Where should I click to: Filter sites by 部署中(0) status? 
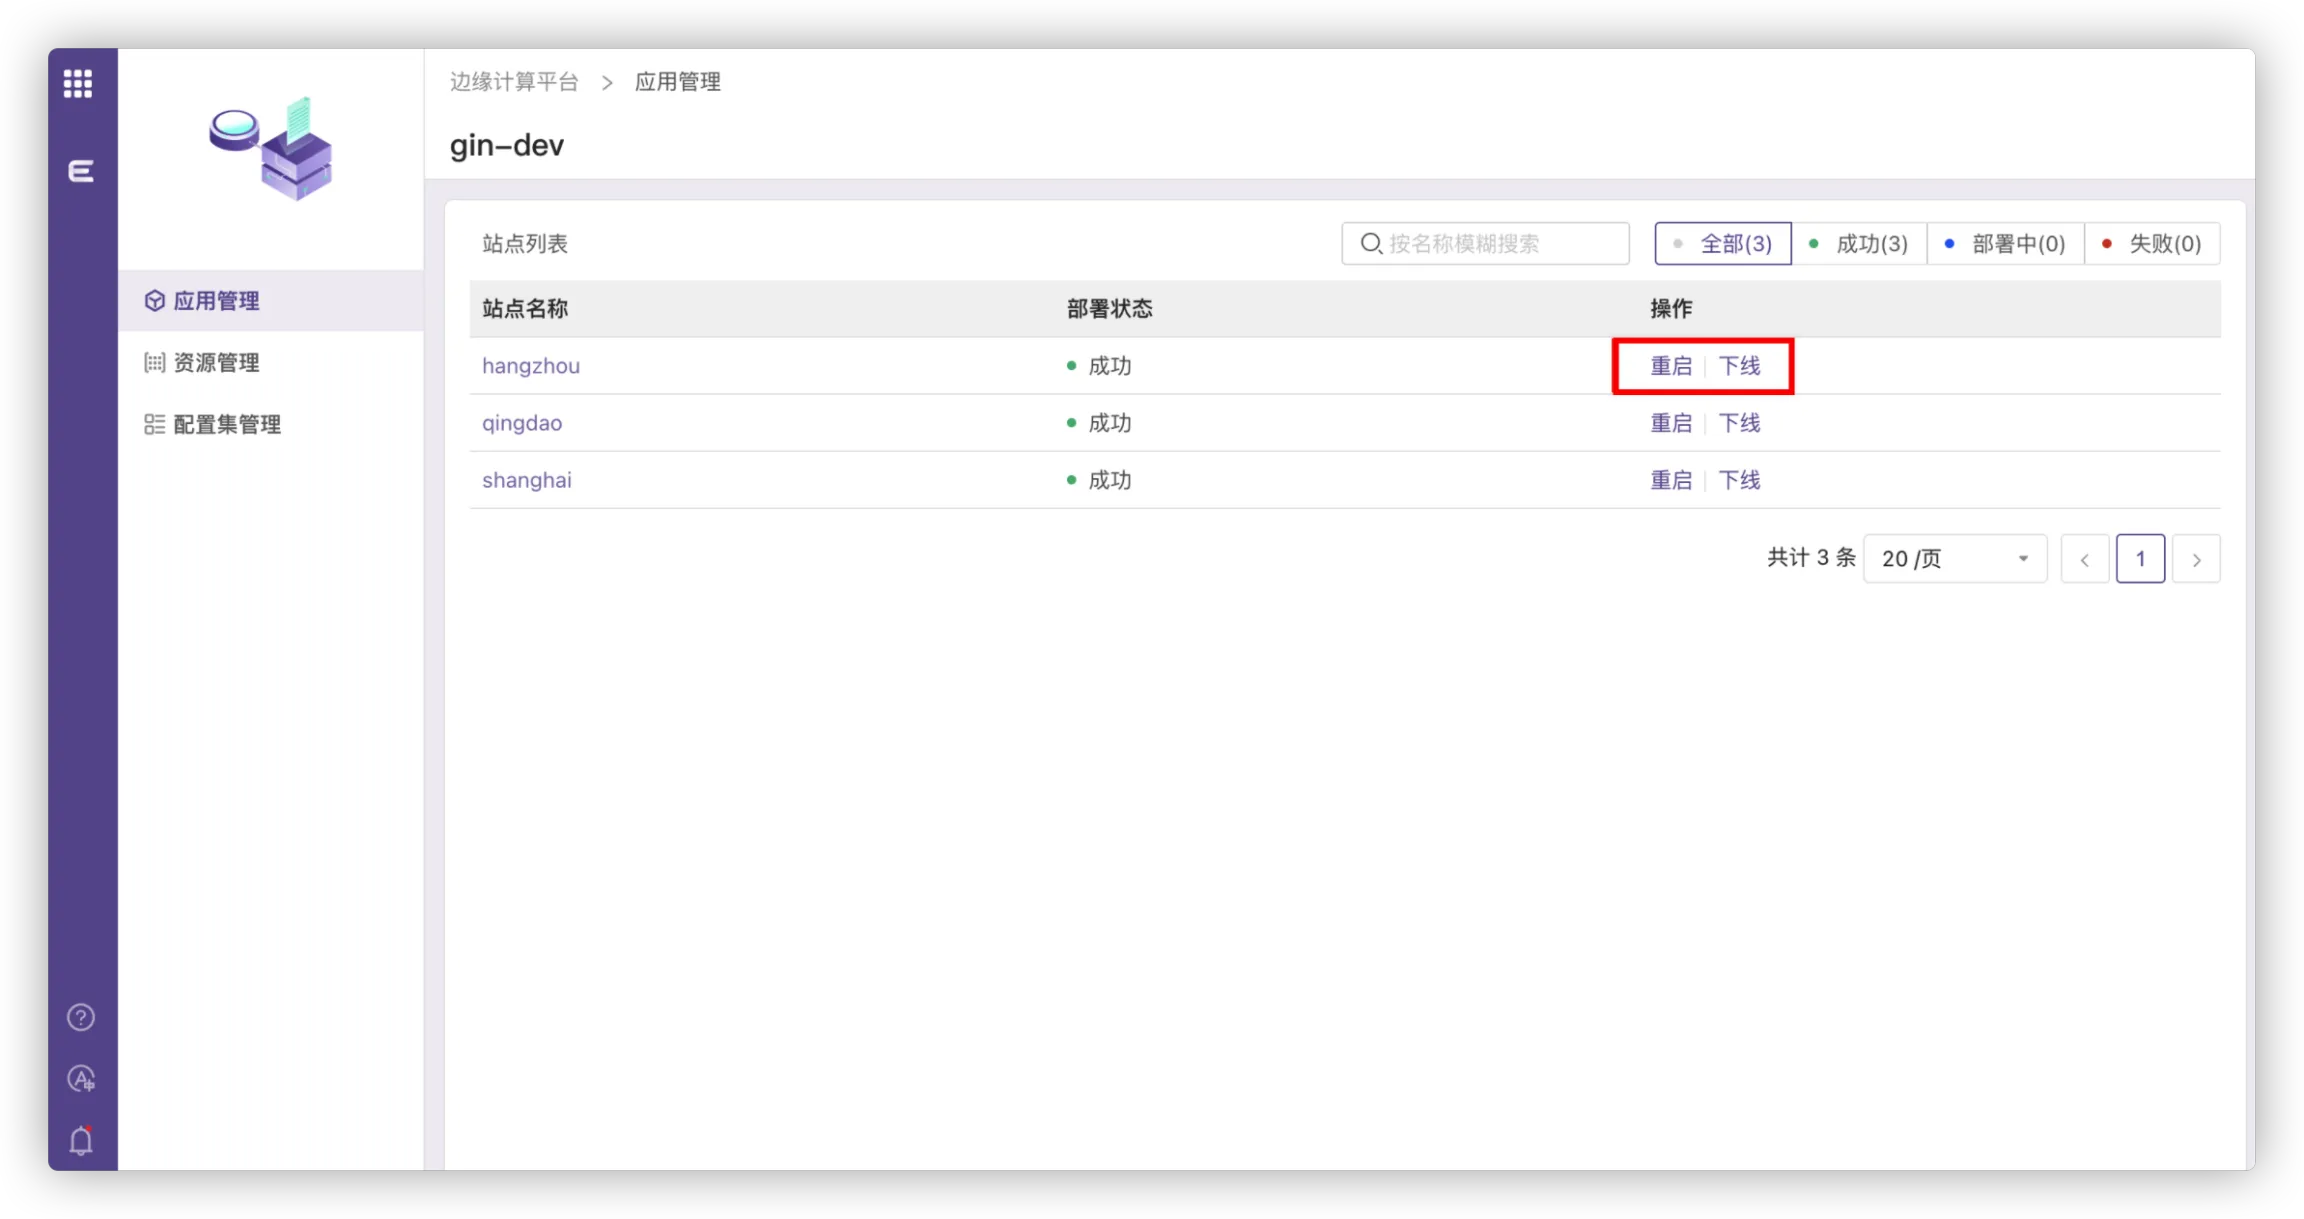tap(2005, 244)
